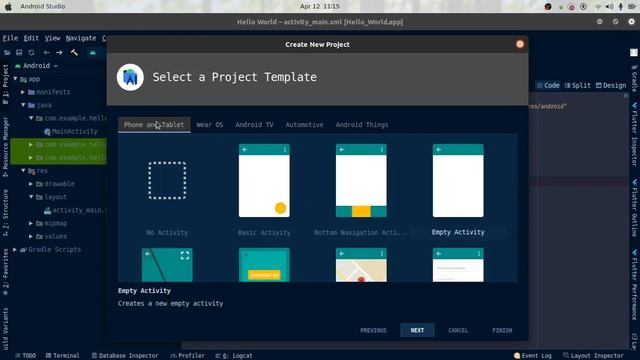Select the Empty Activity template thumbnail
The width and height of the screenshot is (640, 360).
coord(458,180)
